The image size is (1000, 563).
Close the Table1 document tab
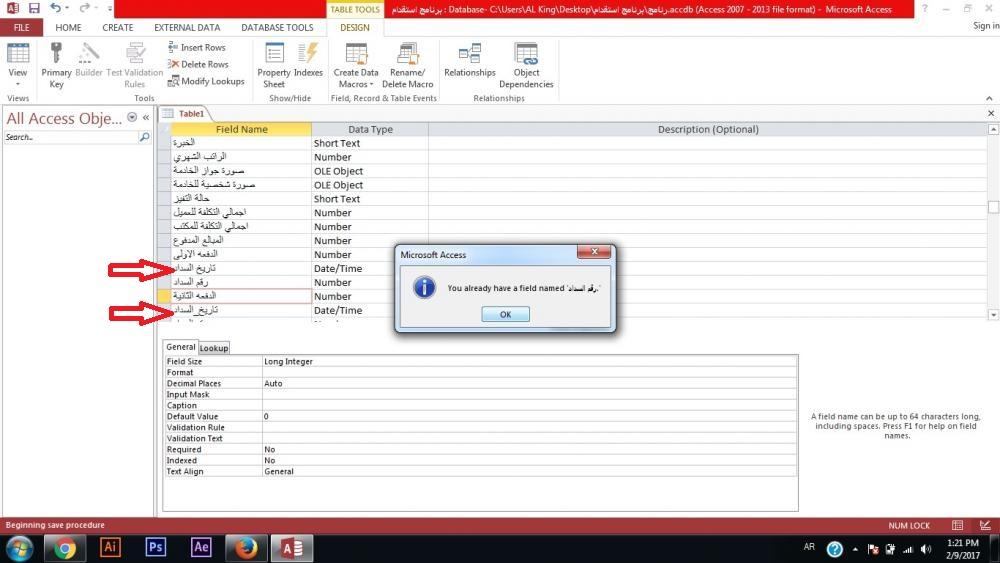991,113
